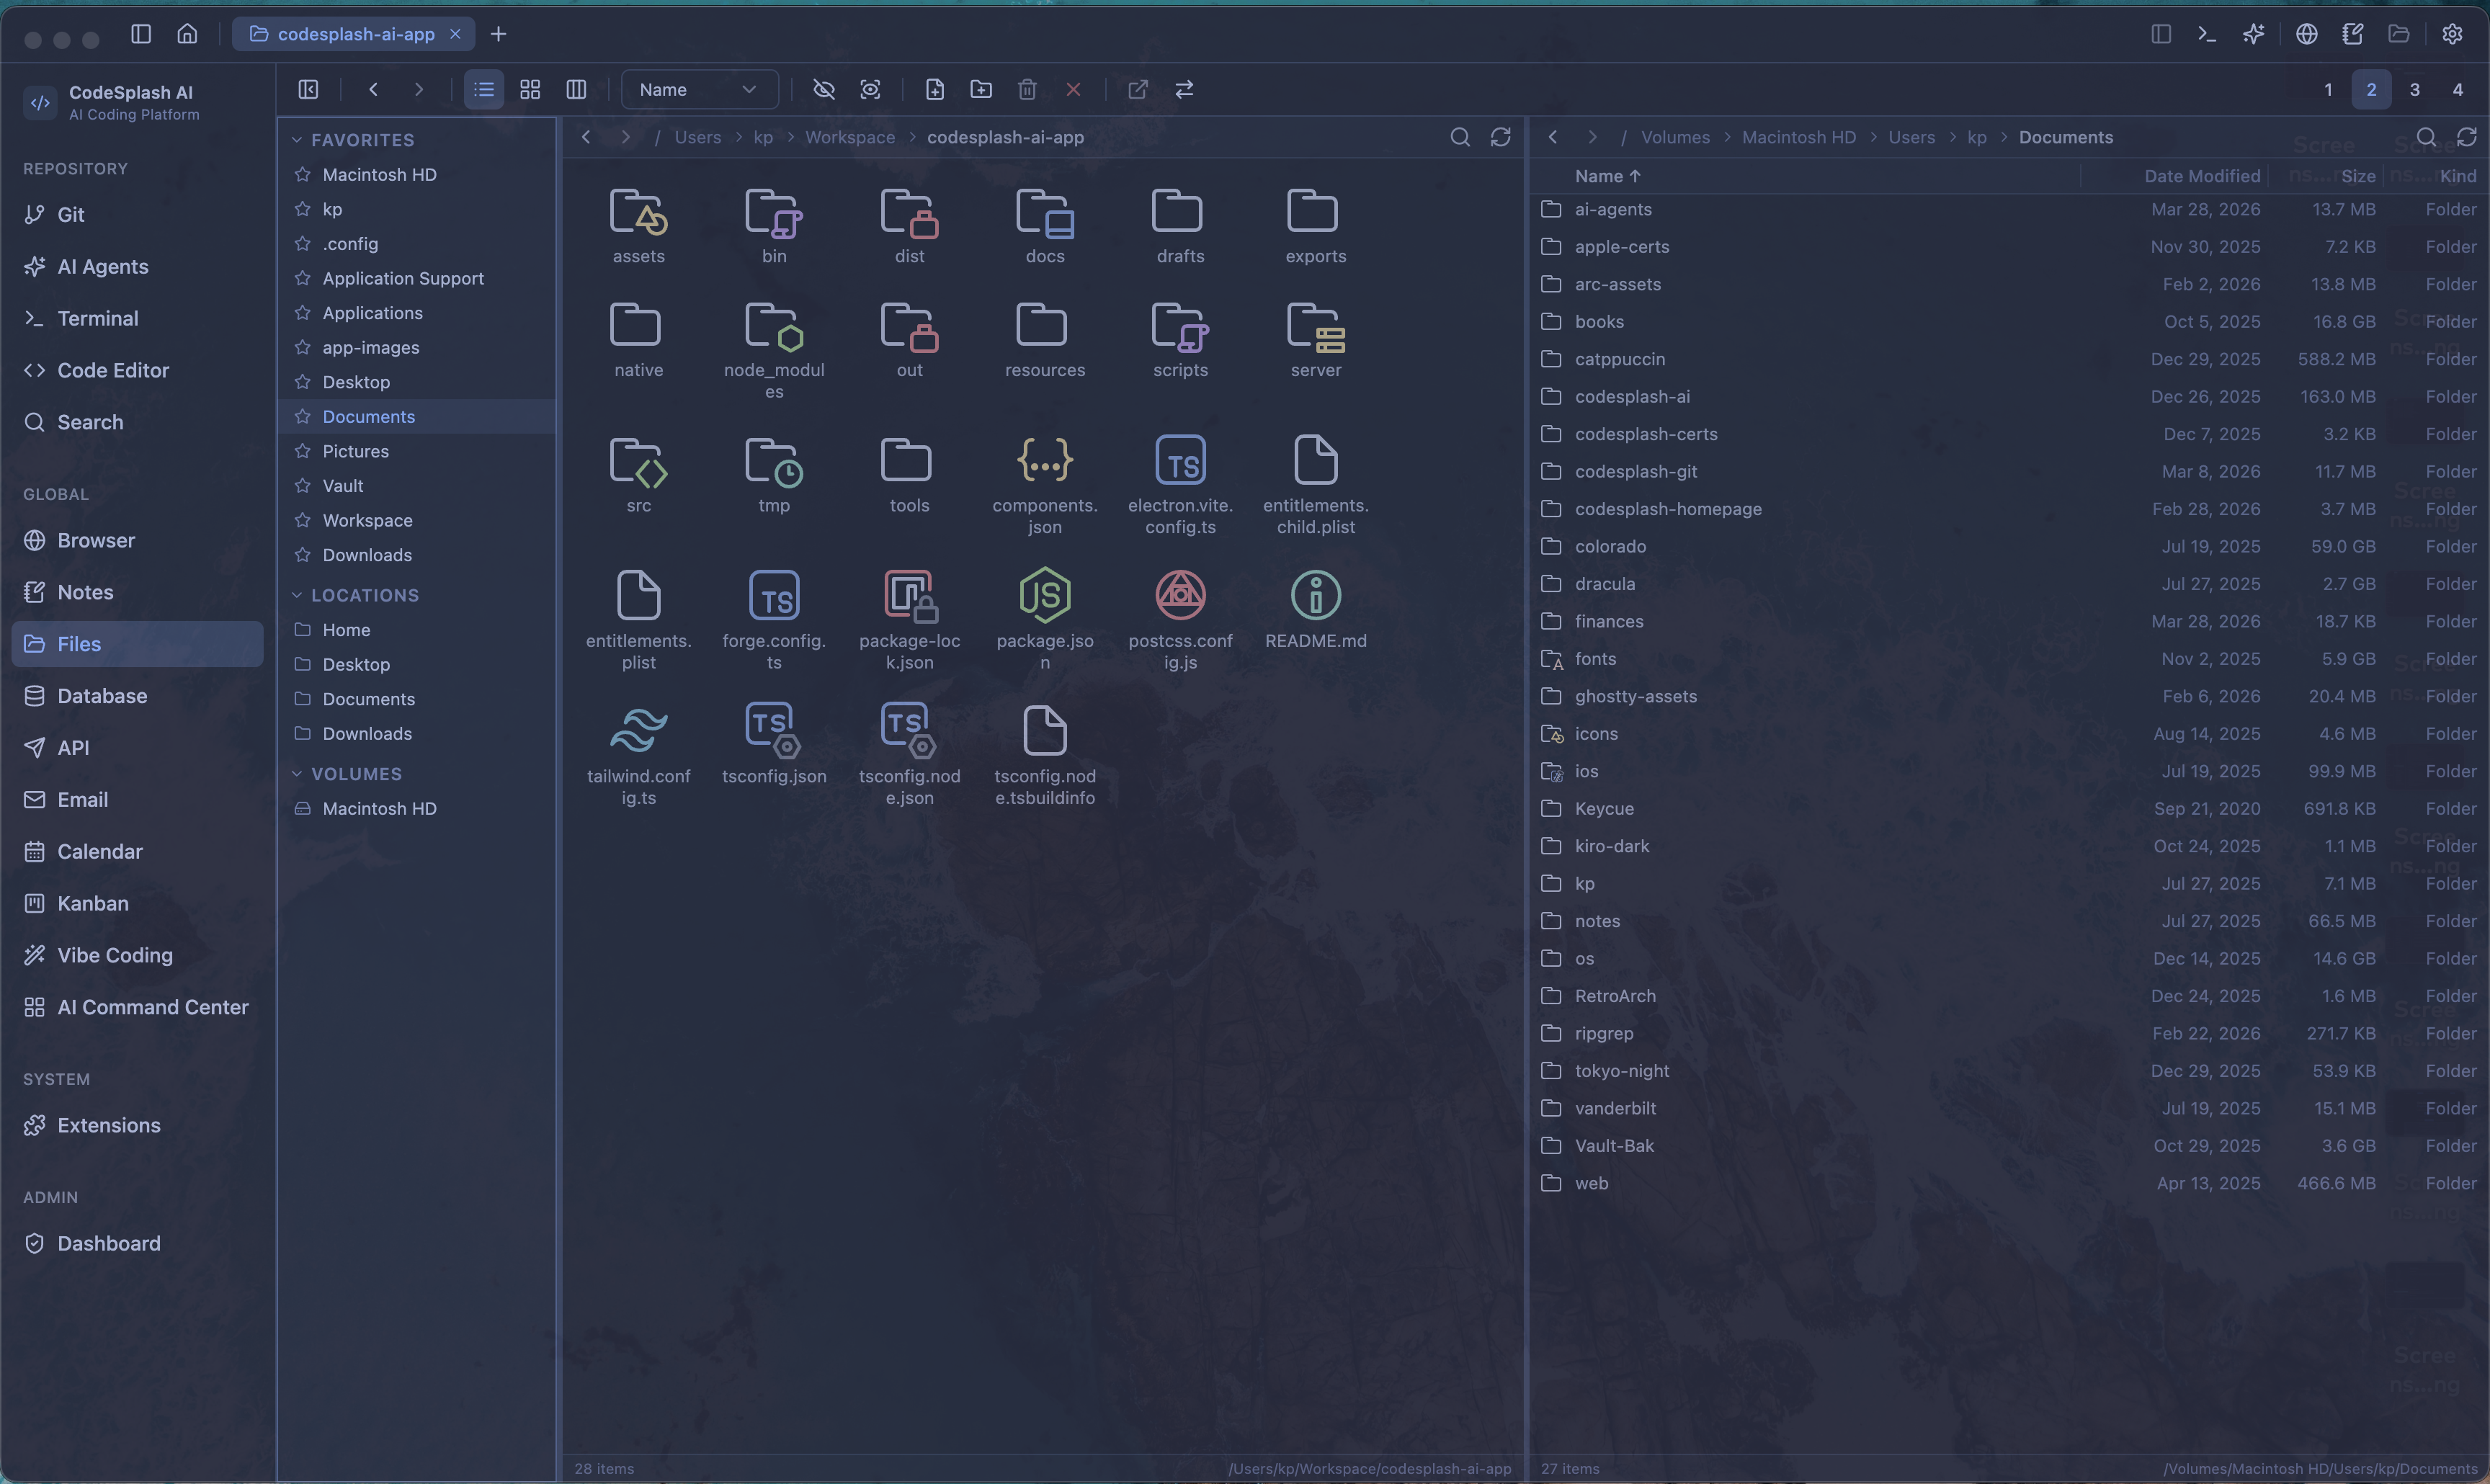Collapse the left sidebar with the panel toggle
This screenshot has height=1484, width=2490.
coord(308,89)
